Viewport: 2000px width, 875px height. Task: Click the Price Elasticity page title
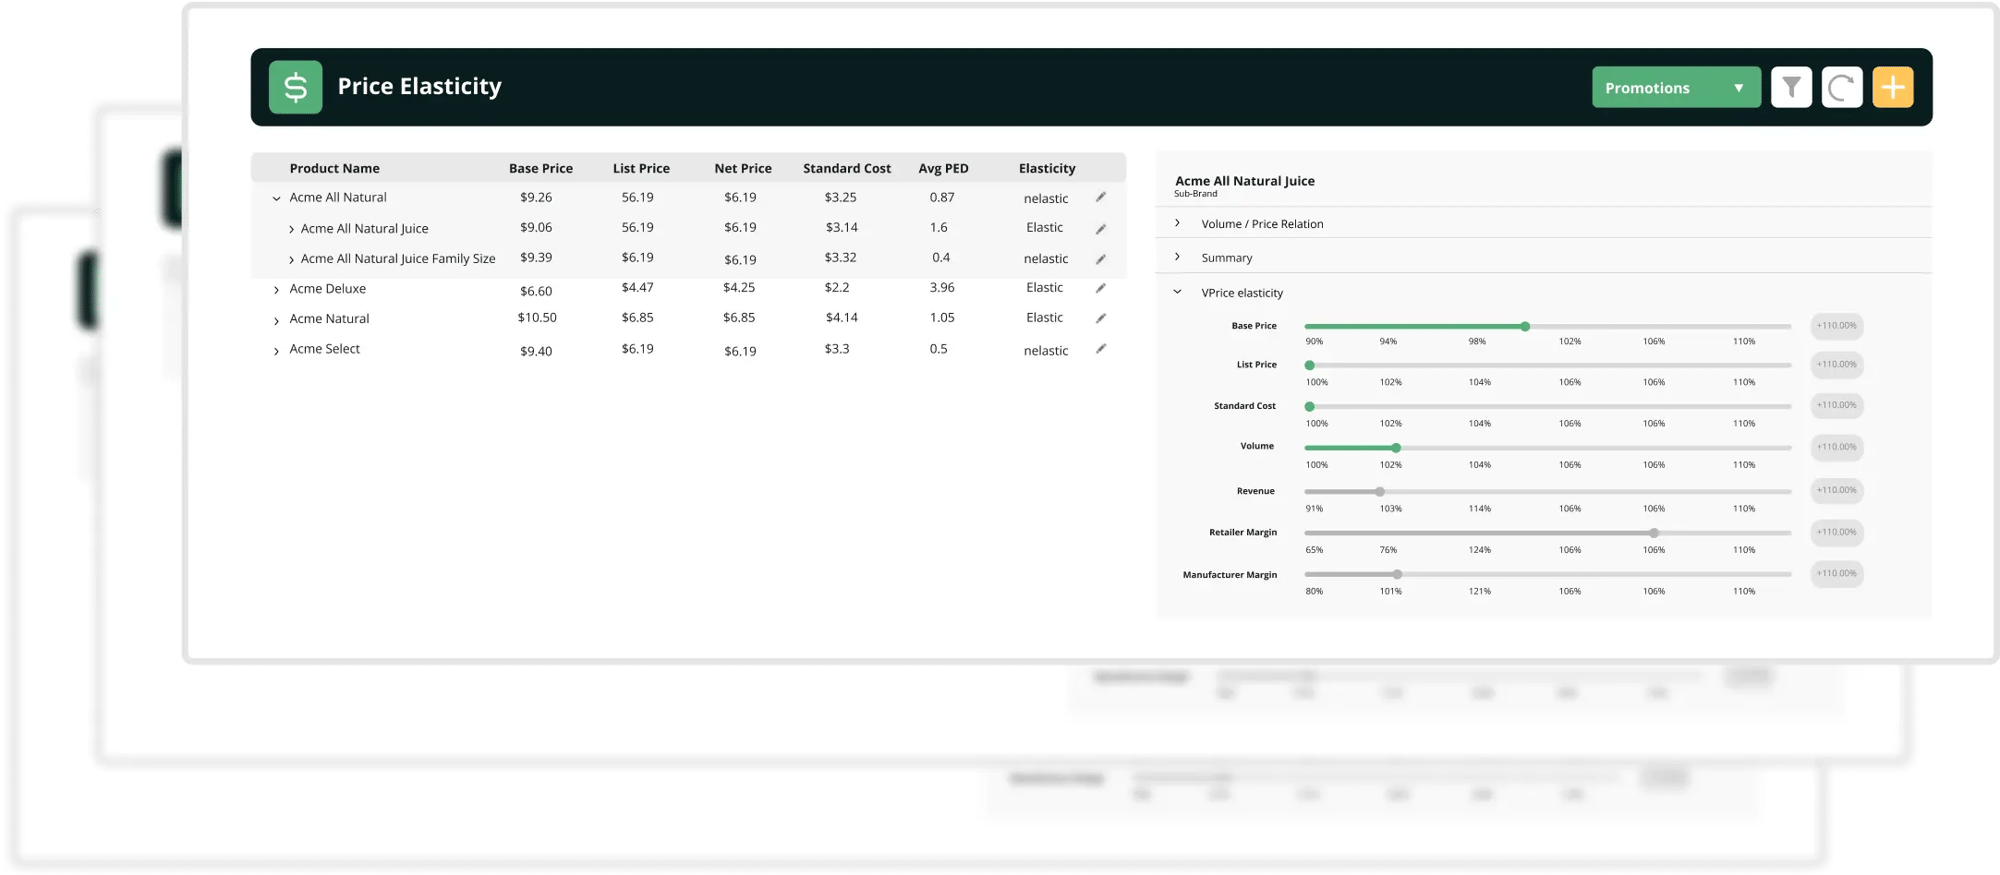(420, 86)
